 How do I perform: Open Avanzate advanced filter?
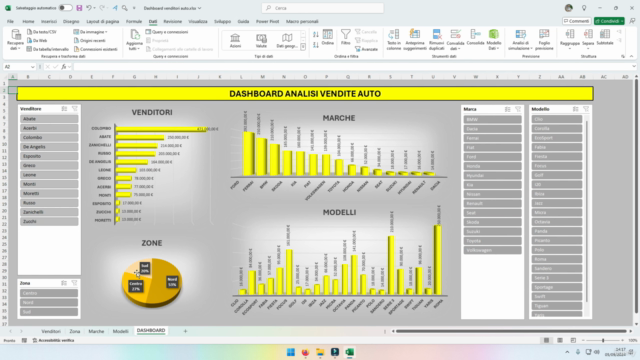tap(367, 49)
